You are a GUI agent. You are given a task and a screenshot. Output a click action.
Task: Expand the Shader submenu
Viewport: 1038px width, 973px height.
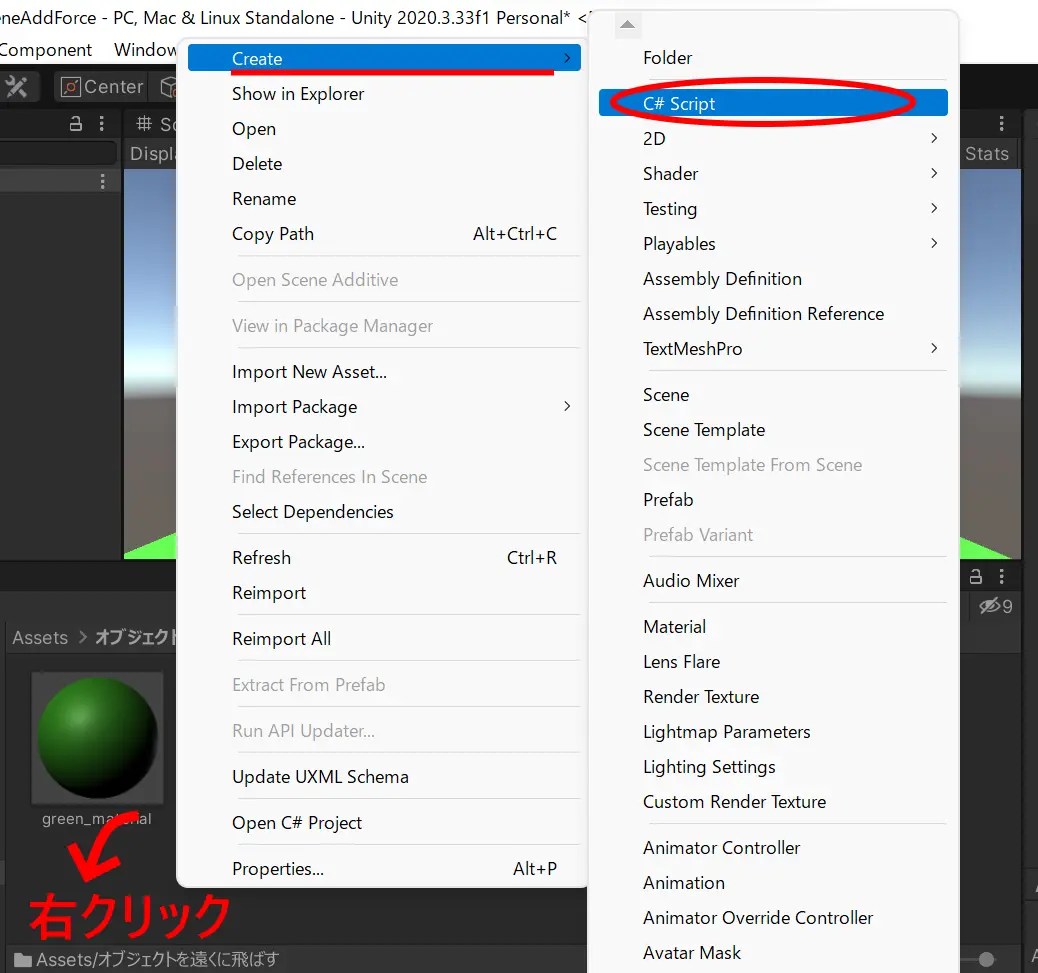click(773, 174)
